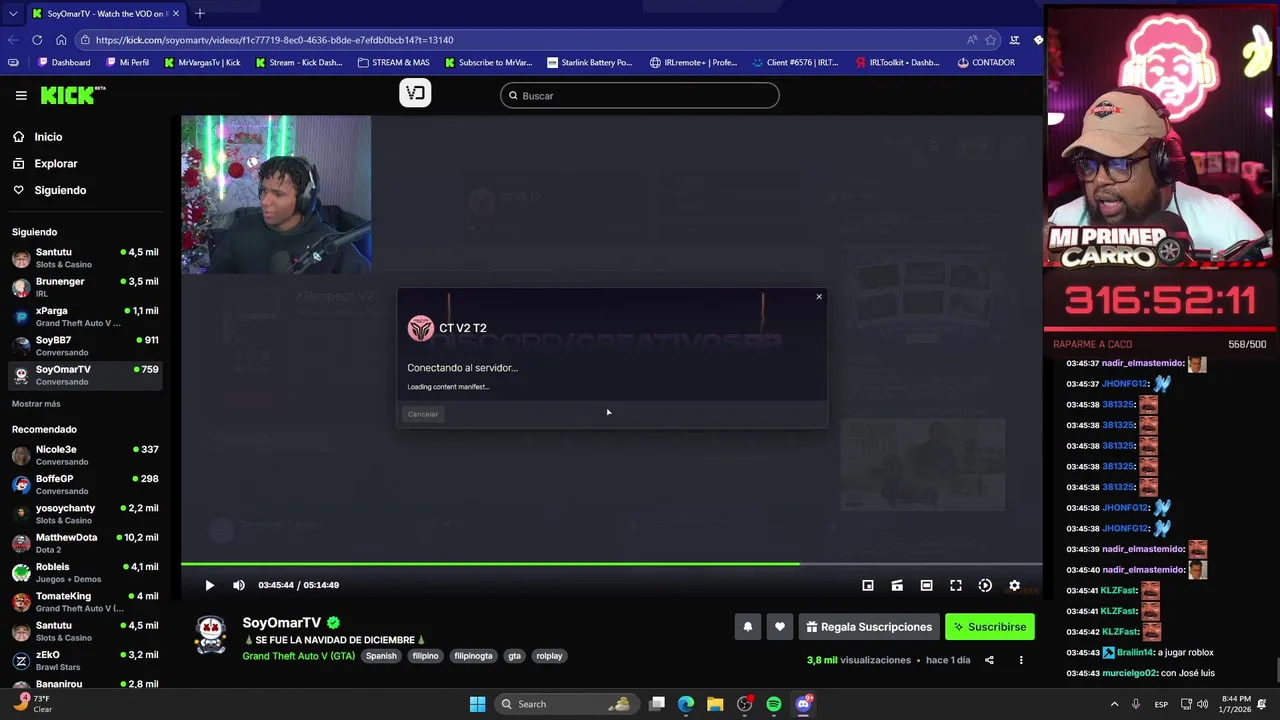Click the browser address bar URL
Screen dimensions: 1280x720
click(x=274, y=40)
